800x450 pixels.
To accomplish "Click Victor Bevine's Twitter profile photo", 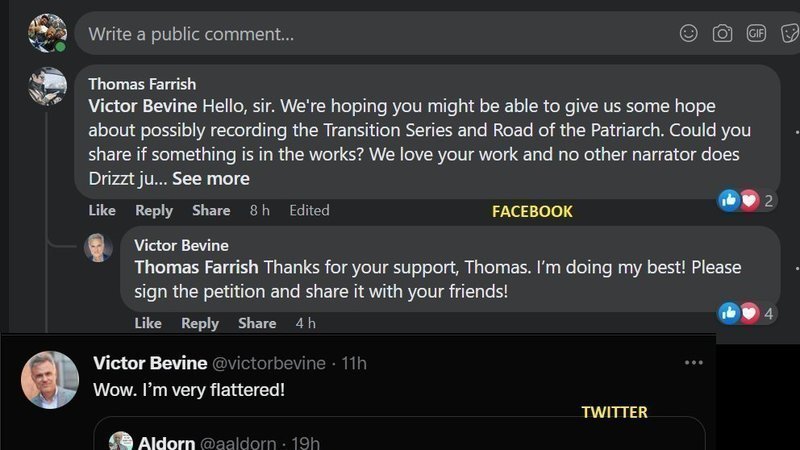I will 50,380.
